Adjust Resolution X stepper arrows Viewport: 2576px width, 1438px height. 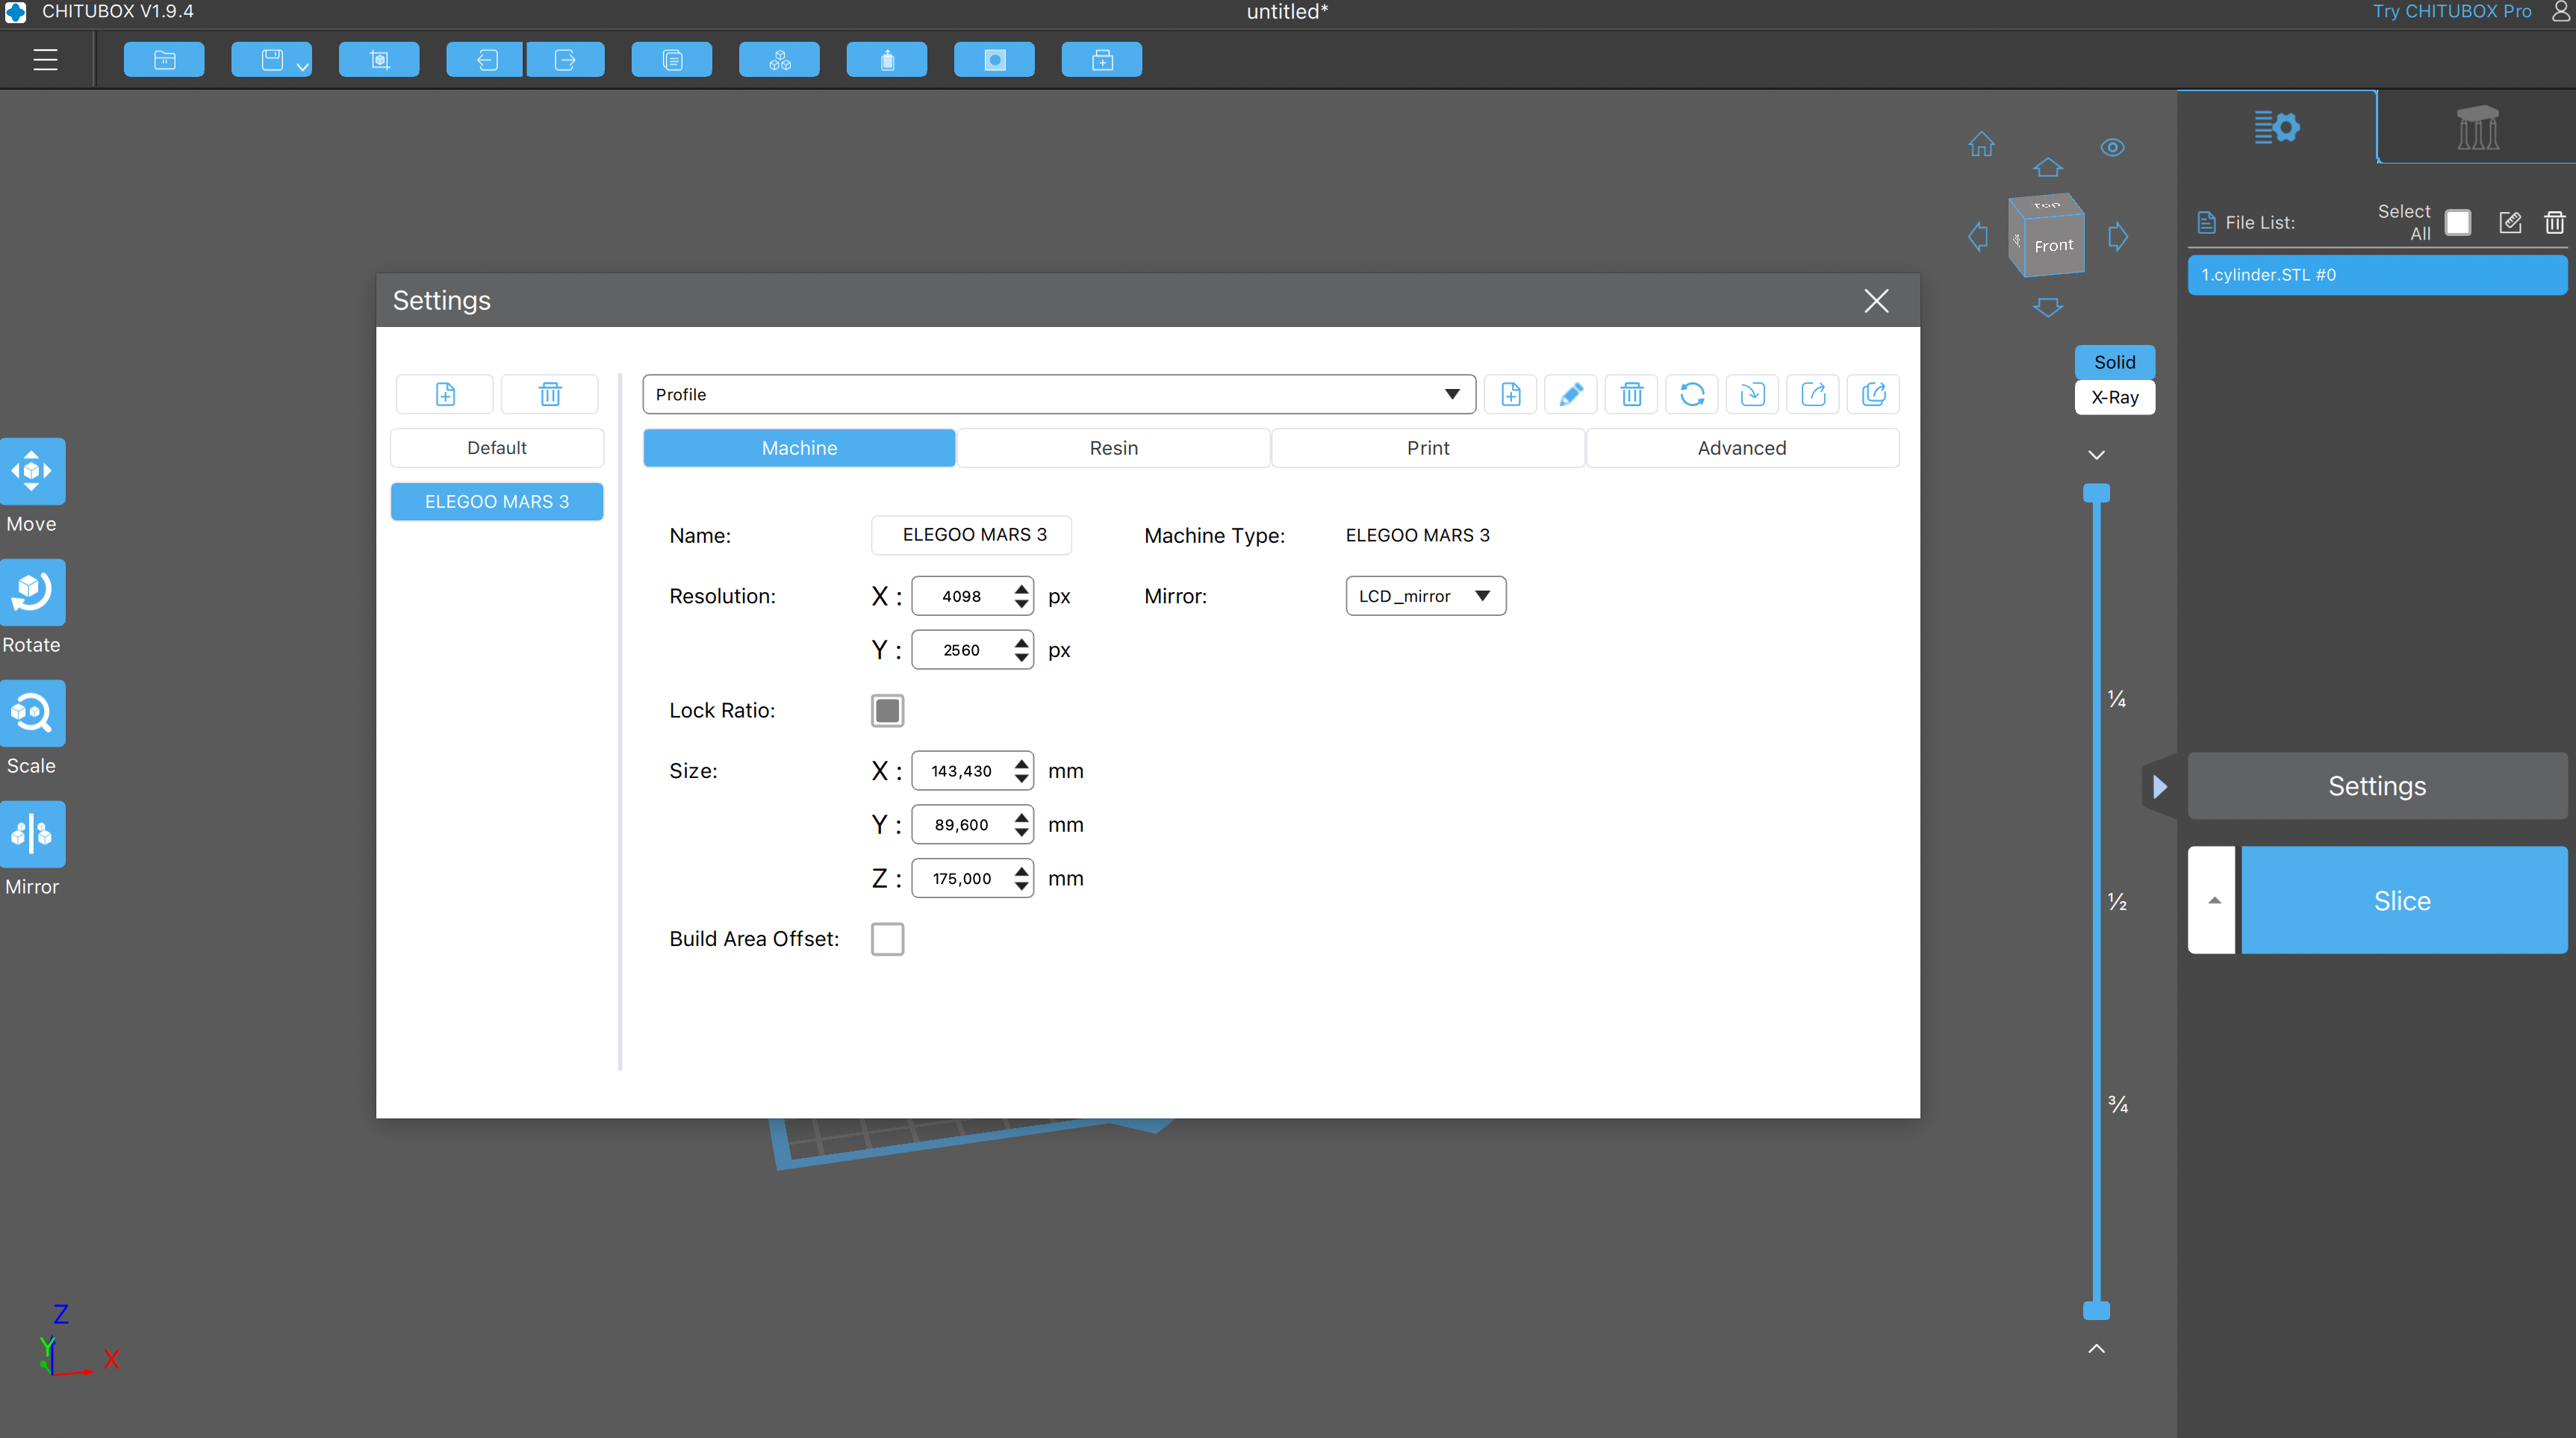coord(1021,596)
